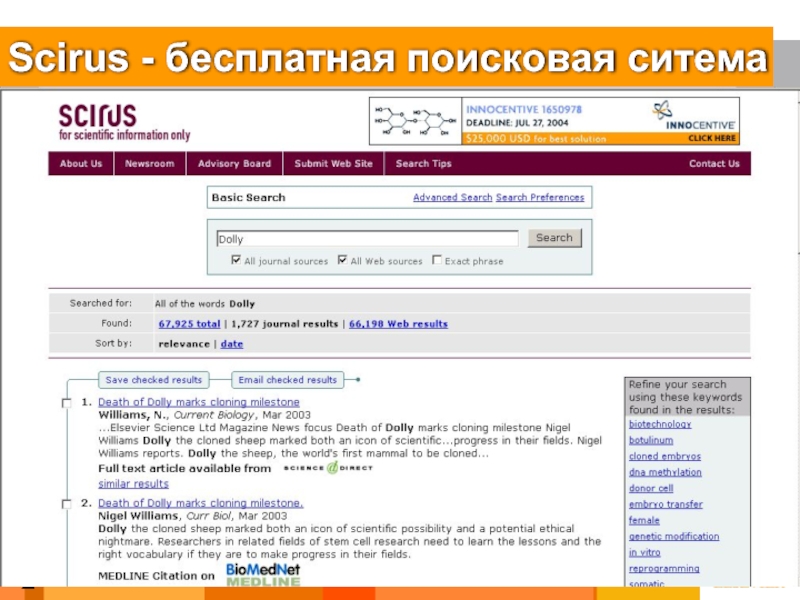Screen dimensions: 800x600
Task: Refine search with botulinum keyword
Action: pos(651,440)
